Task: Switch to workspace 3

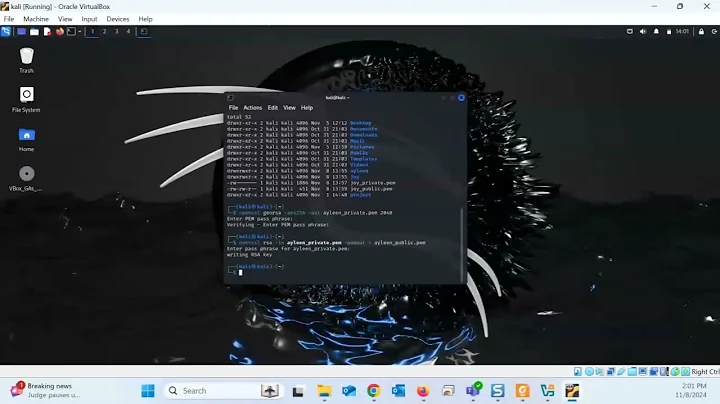Action: tap(116, 31)
